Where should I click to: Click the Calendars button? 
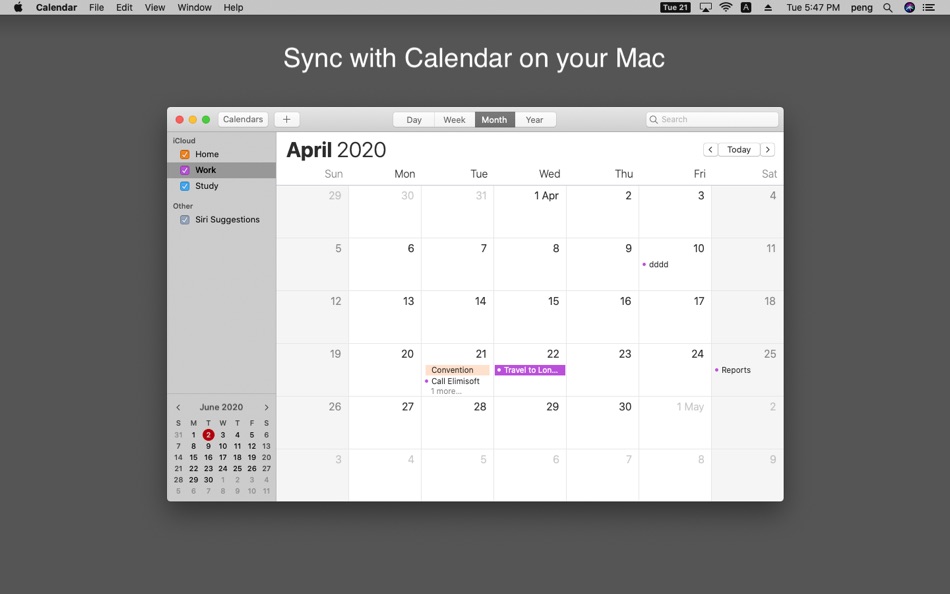coord(243,119)
